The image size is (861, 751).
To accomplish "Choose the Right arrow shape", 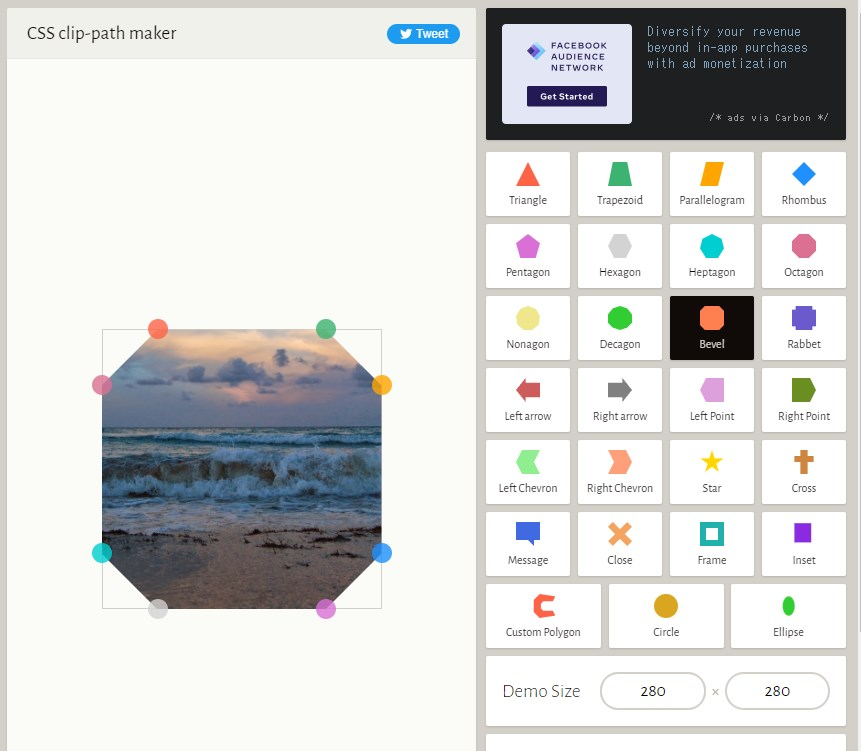I will pos(619,400).
